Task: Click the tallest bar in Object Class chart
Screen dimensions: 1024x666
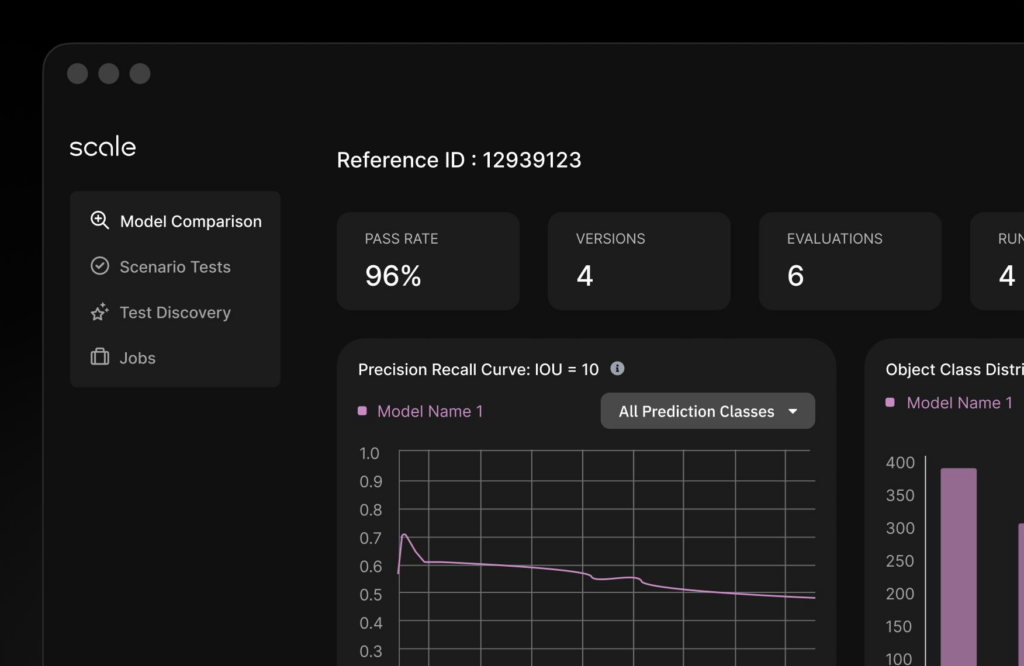Action: 958,567
